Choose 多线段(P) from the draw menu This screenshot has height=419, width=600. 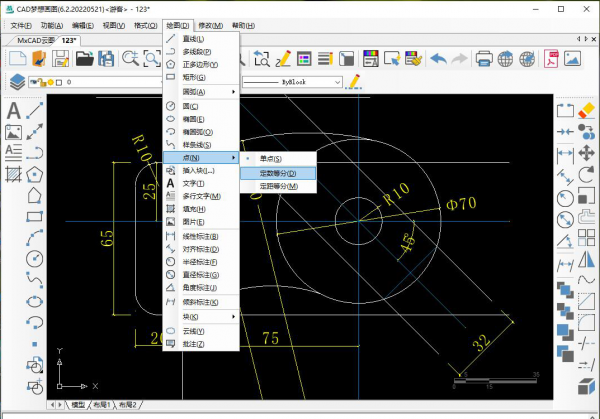[x=201, y=52]
